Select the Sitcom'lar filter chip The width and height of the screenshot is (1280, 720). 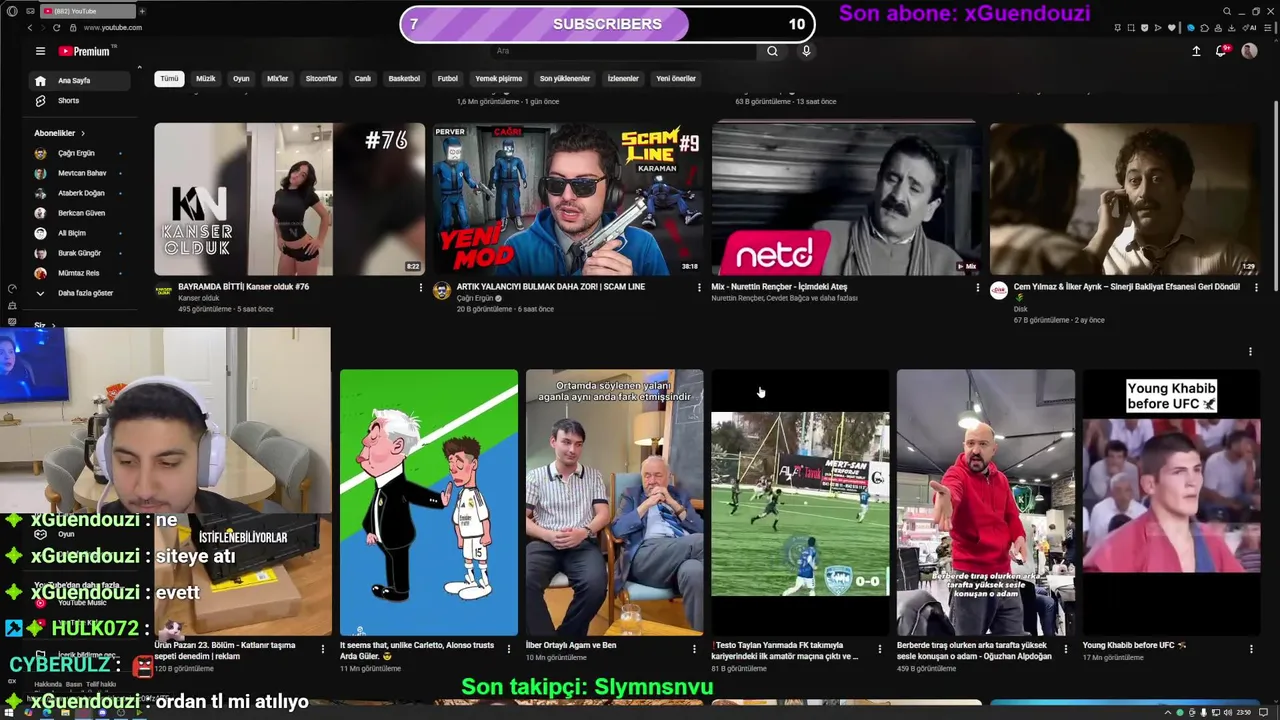(x=321, y=78)
